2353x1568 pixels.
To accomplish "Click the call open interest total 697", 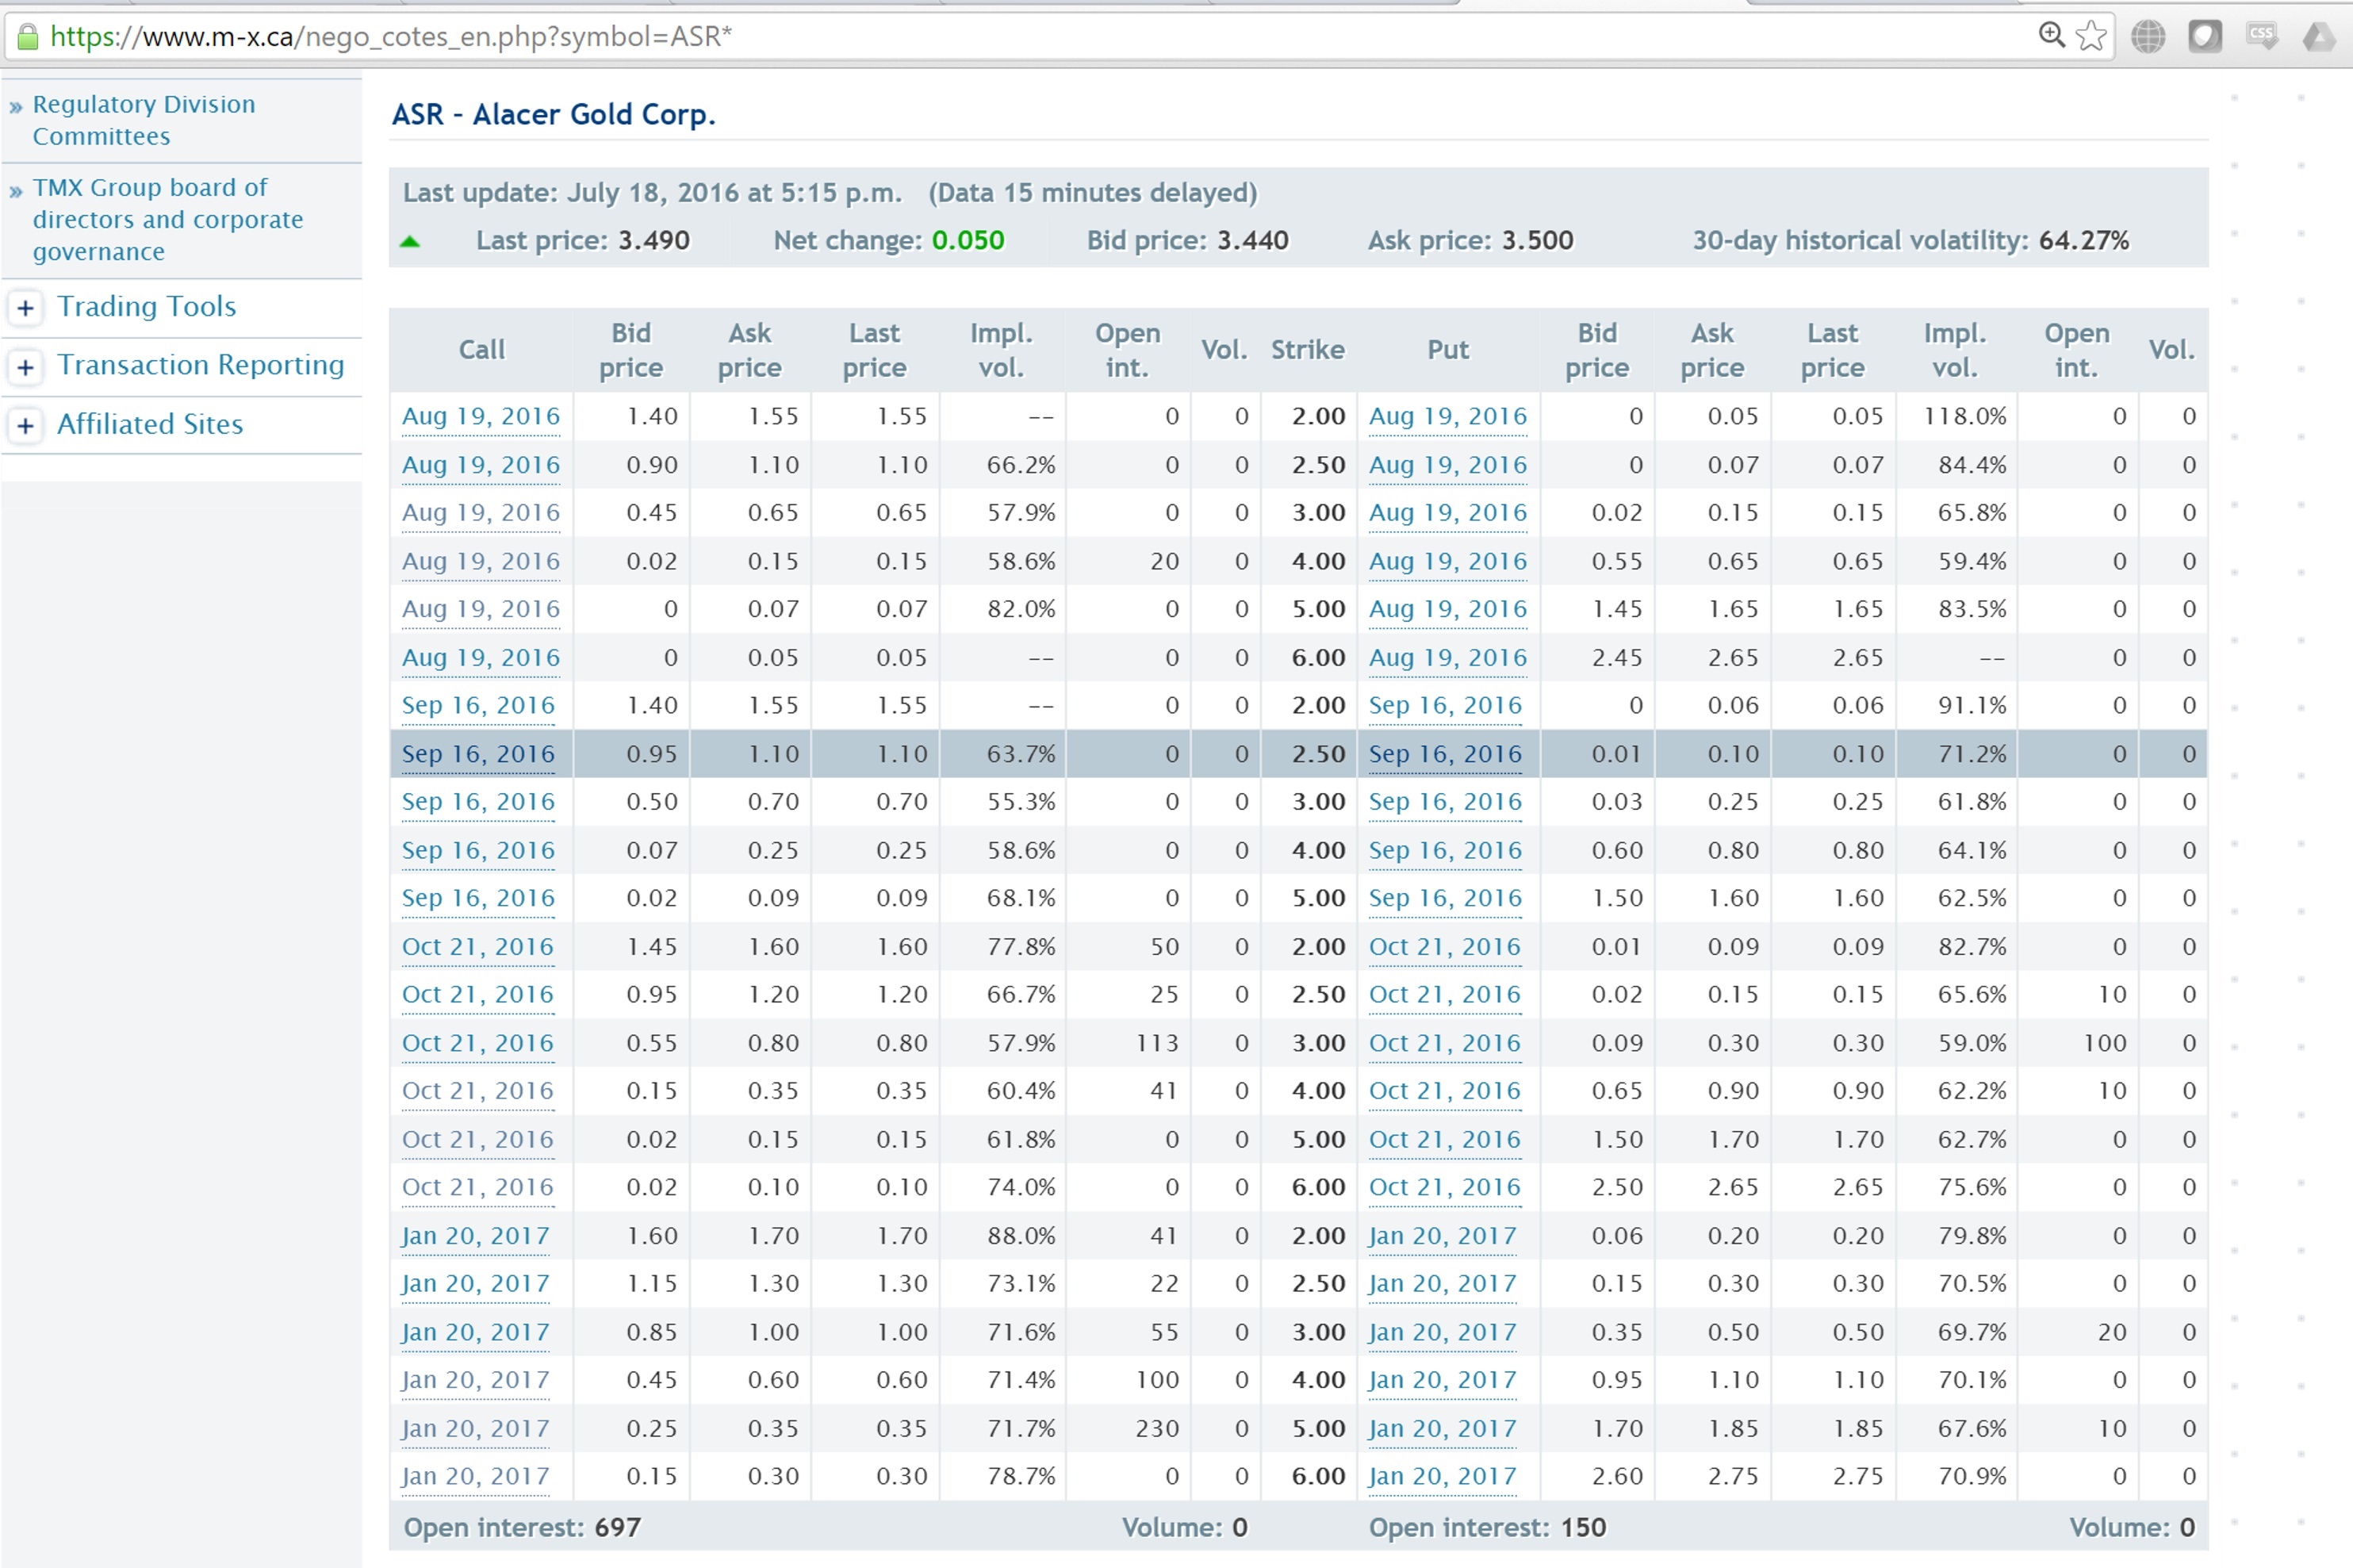I will [617, 1527].
